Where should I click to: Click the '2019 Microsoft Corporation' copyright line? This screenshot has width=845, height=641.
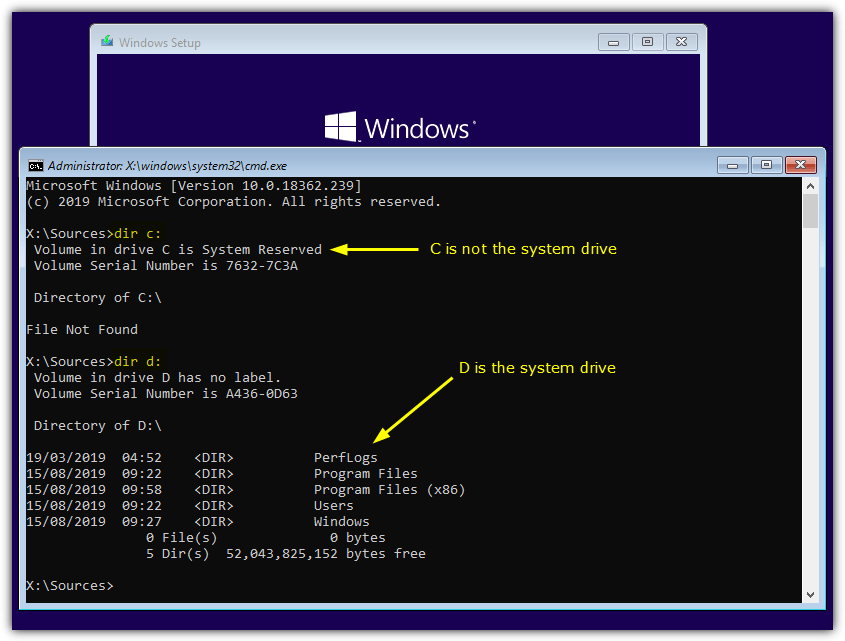pos(233,202)
